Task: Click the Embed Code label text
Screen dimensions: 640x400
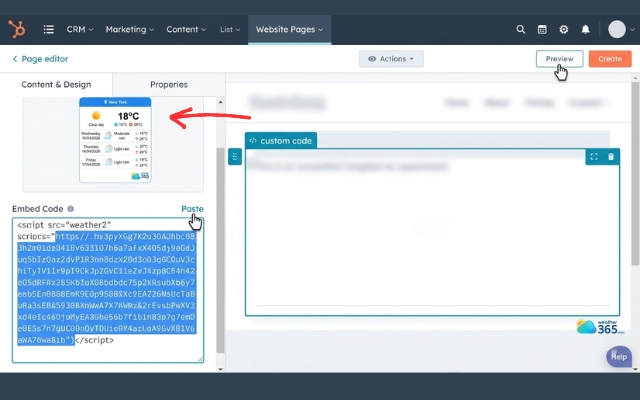Action: click(38, 209)
